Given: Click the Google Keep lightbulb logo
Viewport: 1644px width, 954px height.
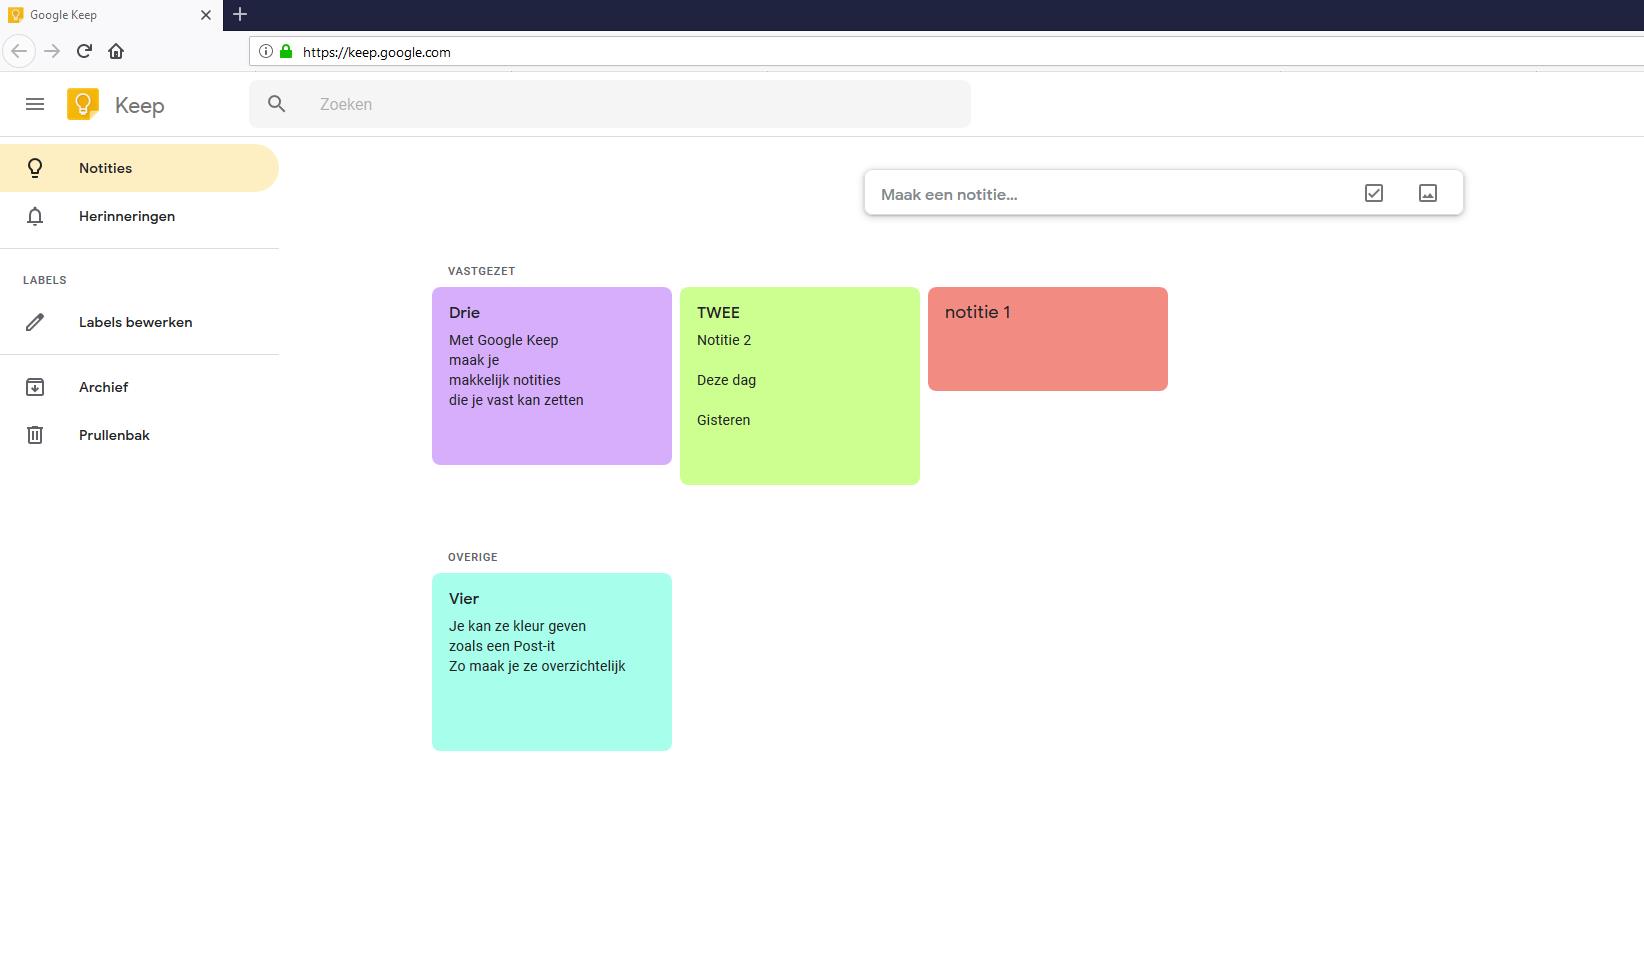Looking at the screenshot, I should click(84, 104).
